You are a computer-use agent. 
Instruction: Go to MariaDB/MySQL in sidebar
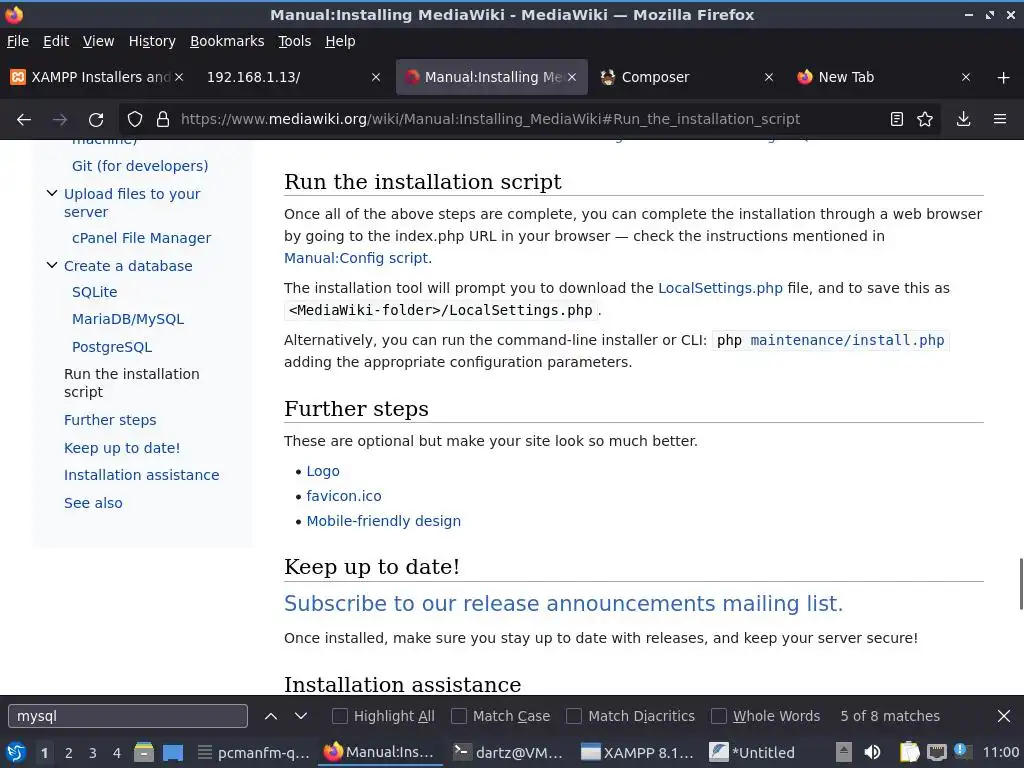click(x=128, y=319)
